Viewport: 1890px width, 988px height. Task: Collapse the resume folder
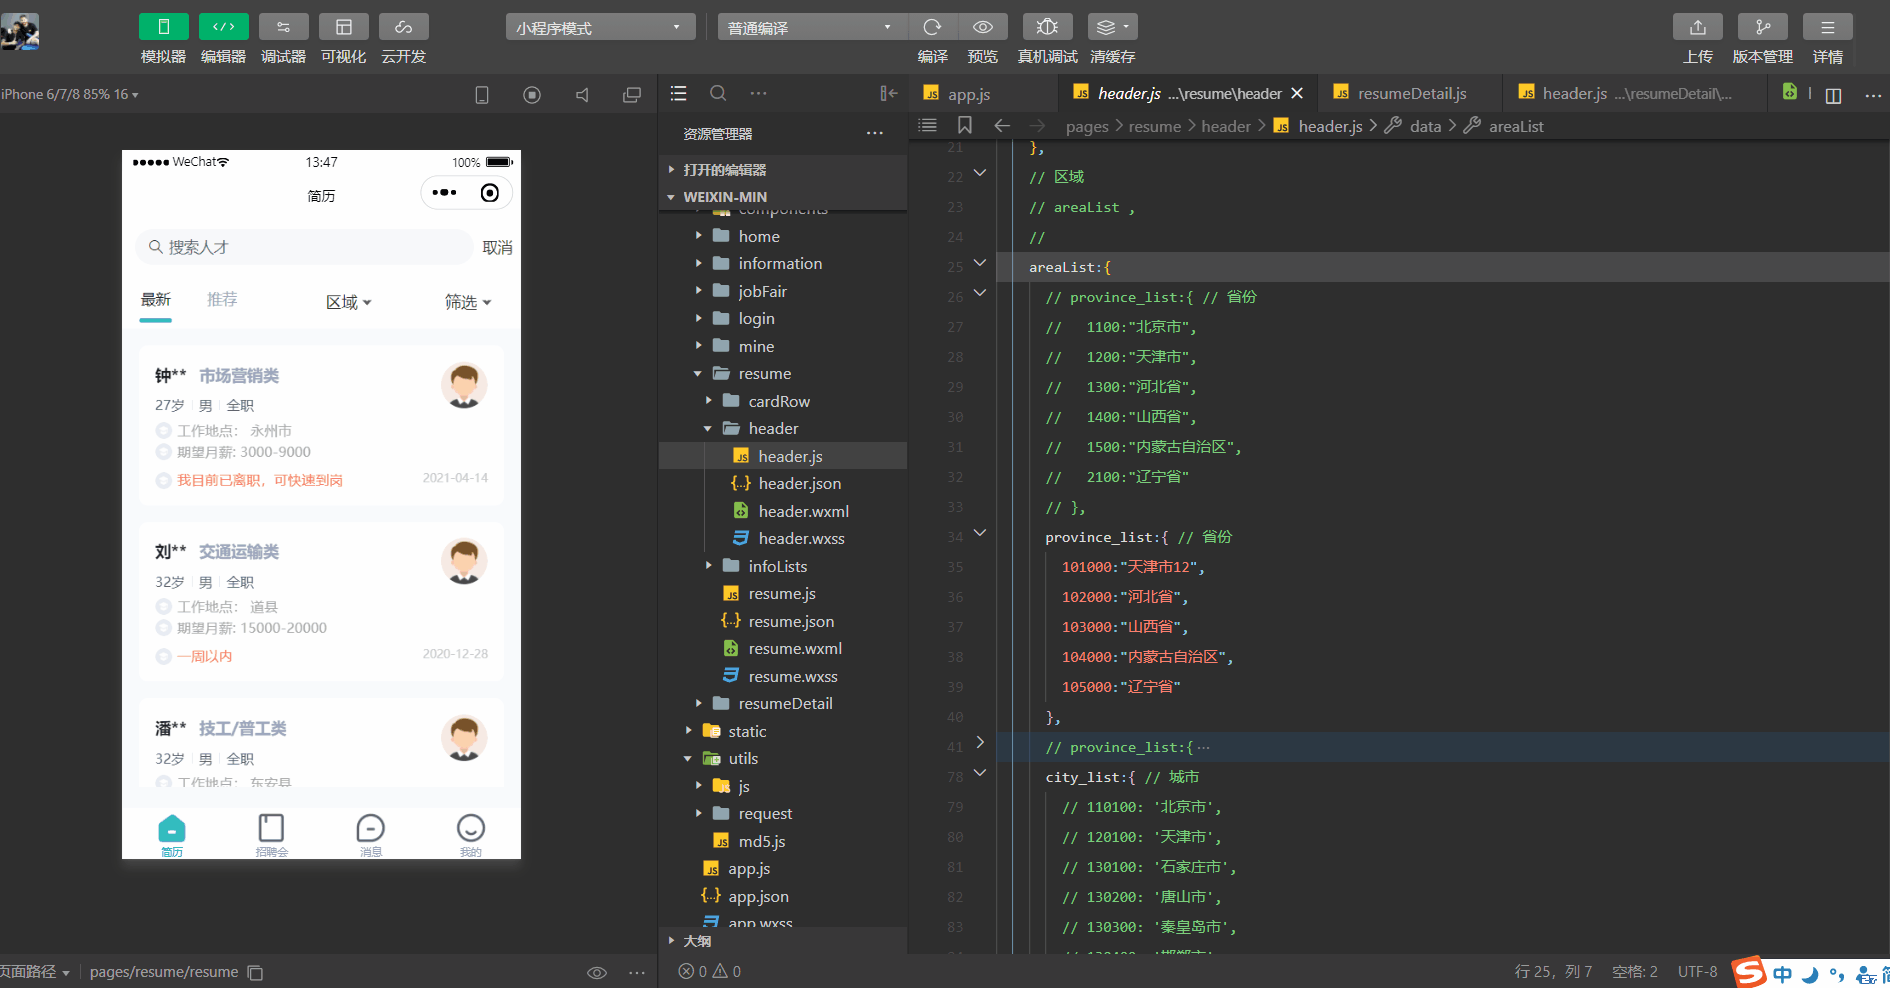[x=764, y=374]
